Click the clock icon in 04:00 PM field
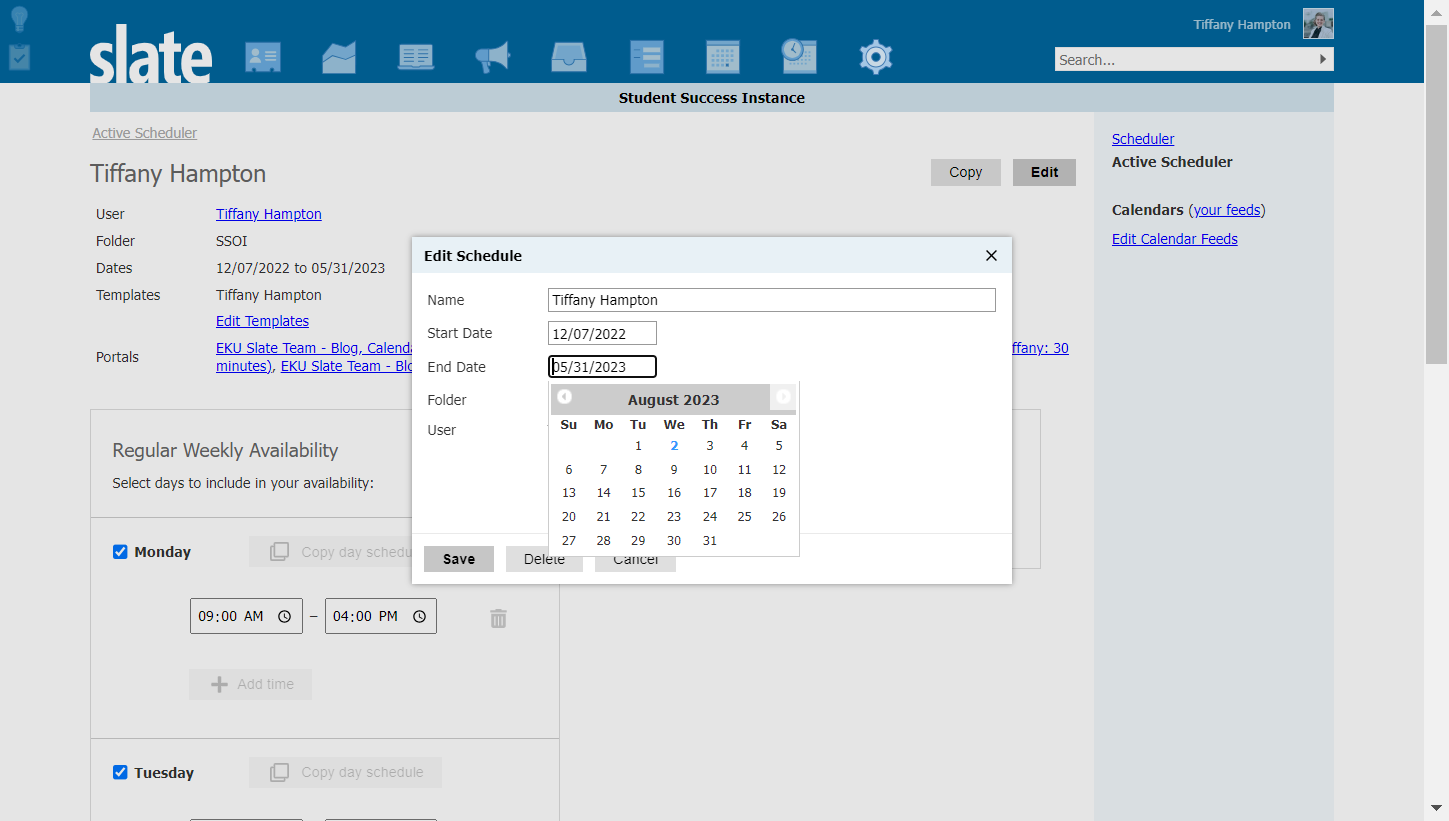 tap(419, 617)
